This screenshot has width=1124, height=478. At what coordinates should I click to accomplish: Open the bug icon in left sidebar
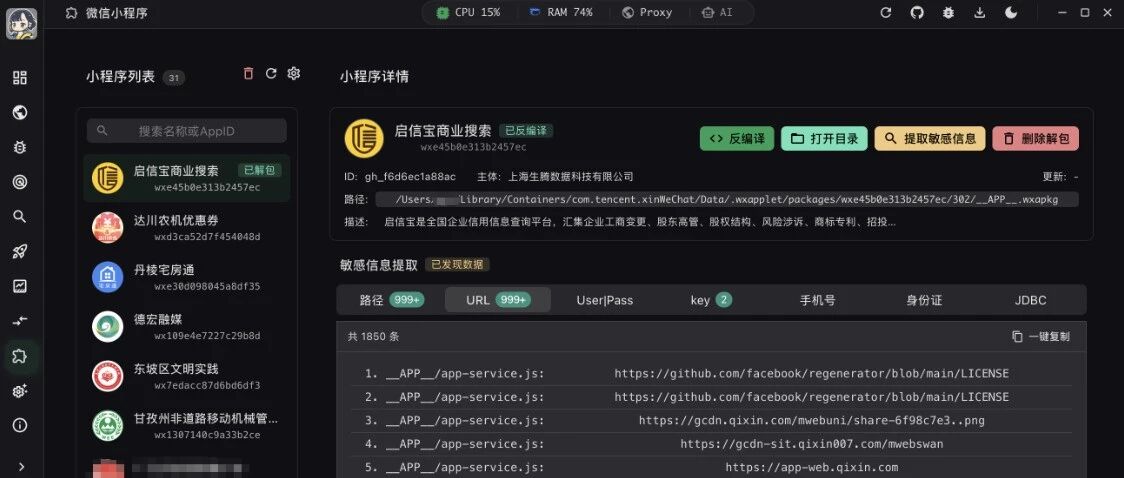coord(20,147)
